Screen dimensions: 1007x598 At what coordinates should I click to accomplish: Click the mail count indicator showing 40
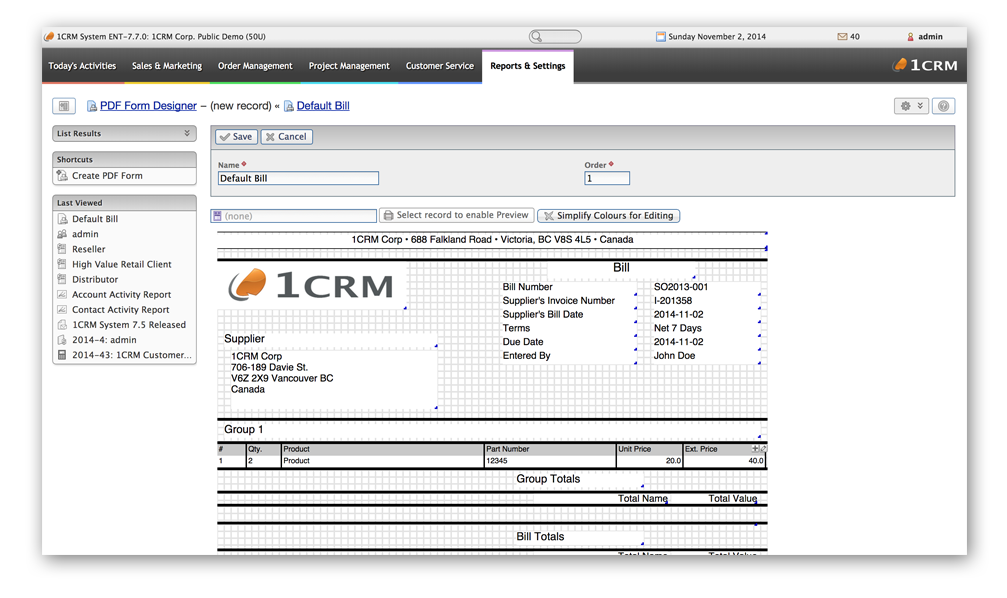pos(847,35)
